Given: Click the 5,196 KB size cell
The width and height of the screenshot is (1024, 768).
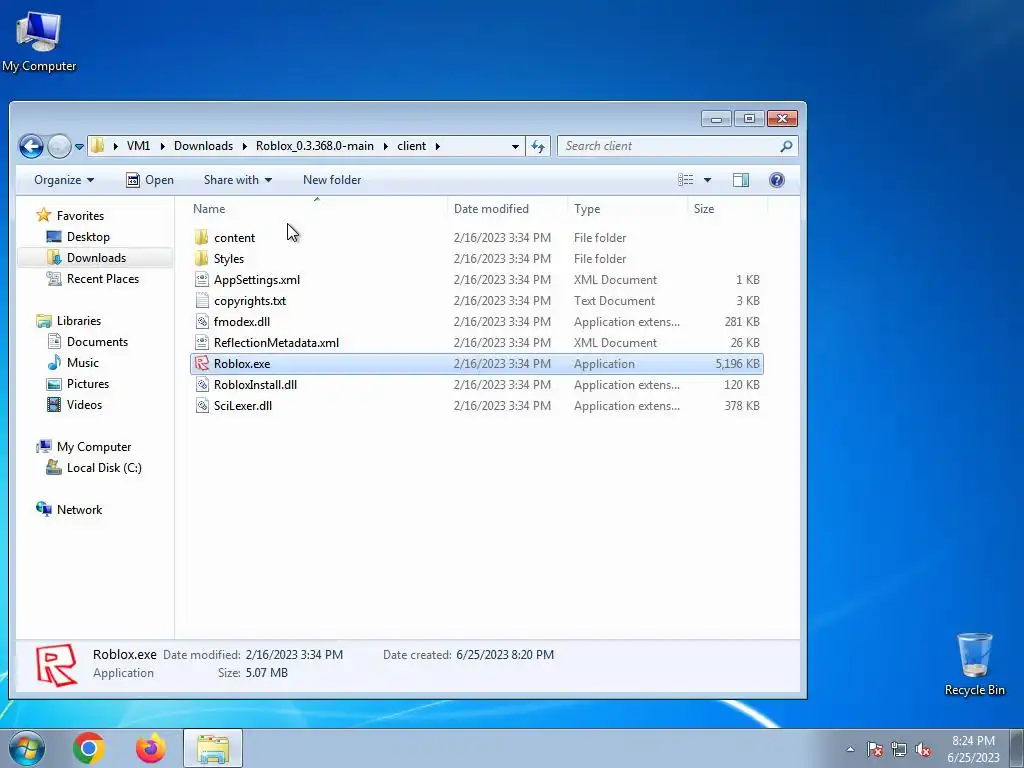Looking at the screenshot, I should (737, 364).
